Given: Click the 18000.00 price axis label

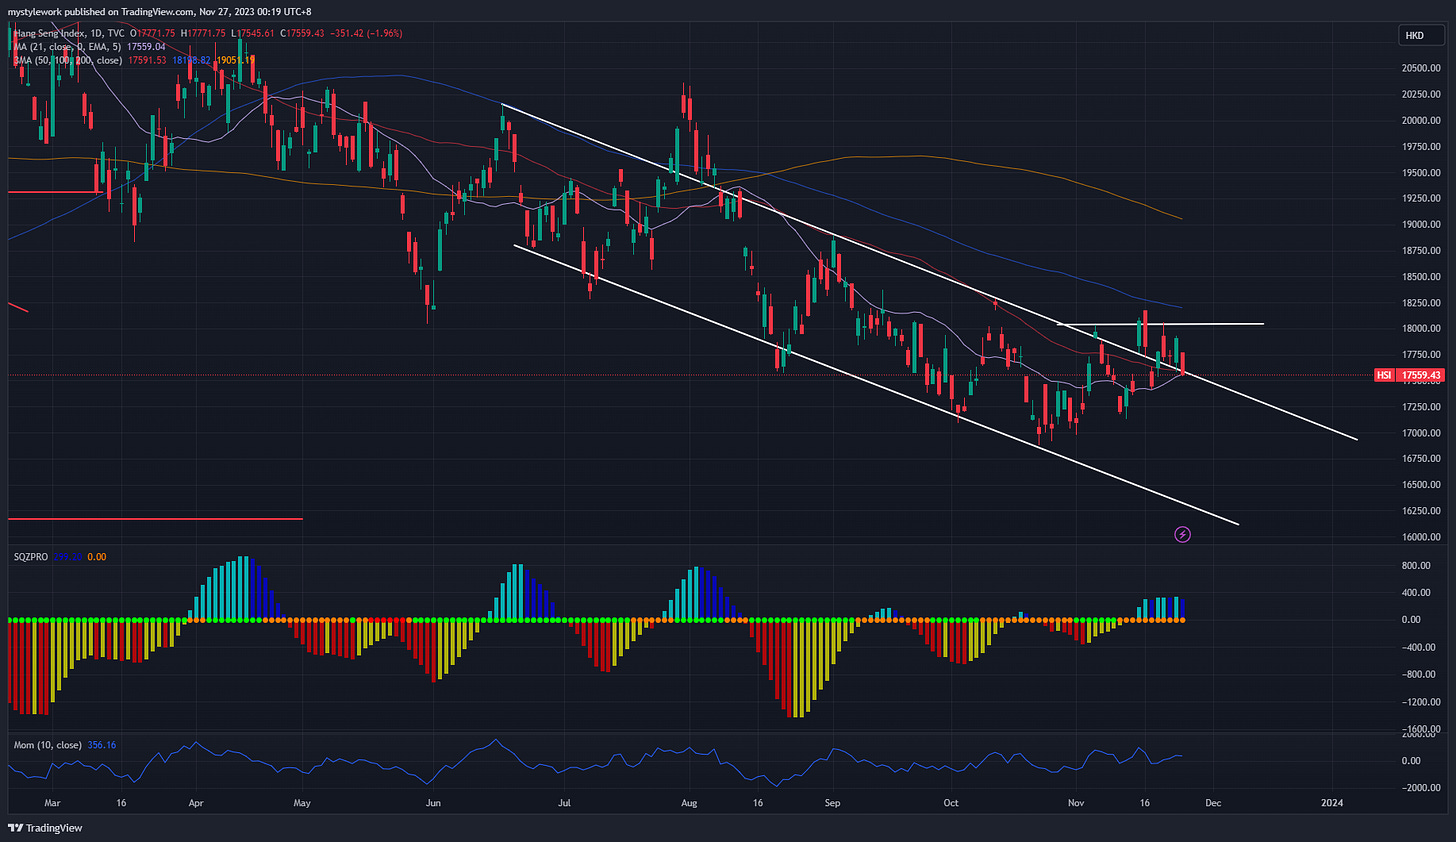Looking at the screenshot, I should [1421, 328].
